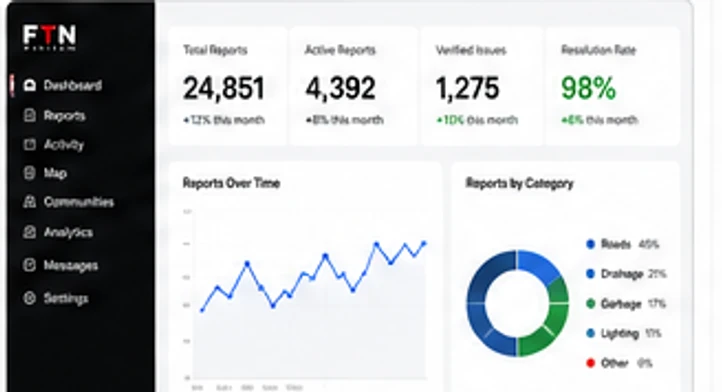Image resolution: width=722 pixels, height=392 pixels.
Task: Click the Messages sidebar icon
Action: 29,265
